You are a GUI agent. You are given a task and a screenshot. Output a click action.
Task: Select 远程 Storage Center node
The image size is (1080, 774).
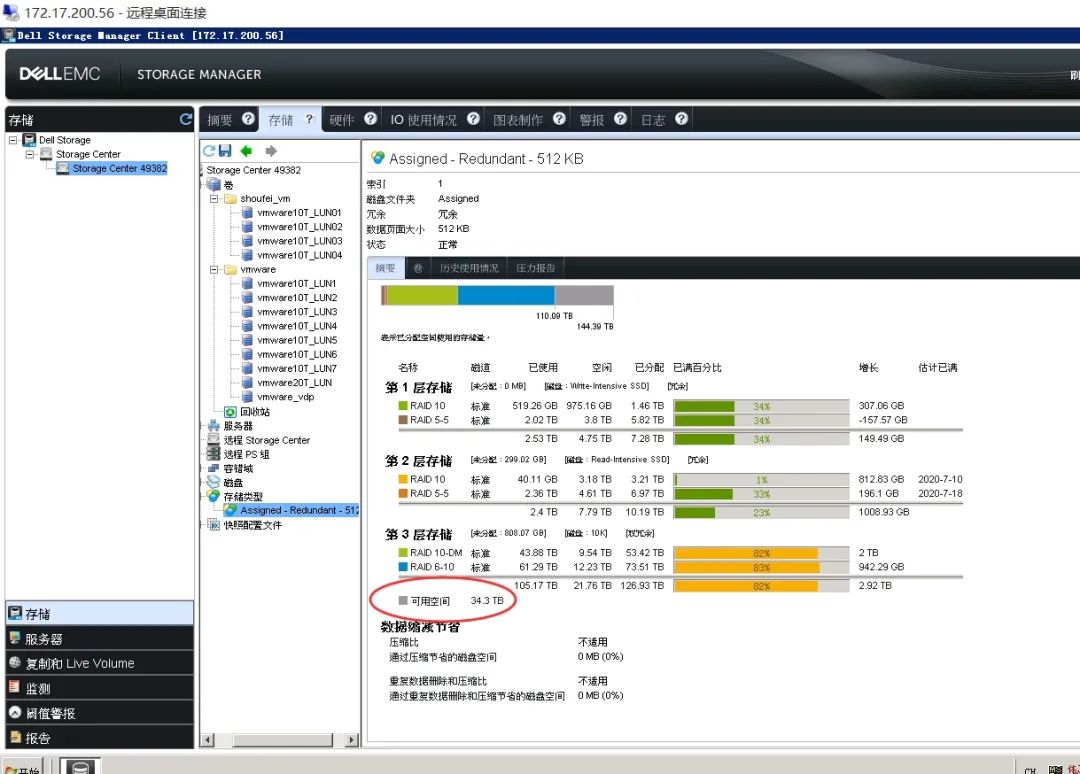[x=267, y=440]
